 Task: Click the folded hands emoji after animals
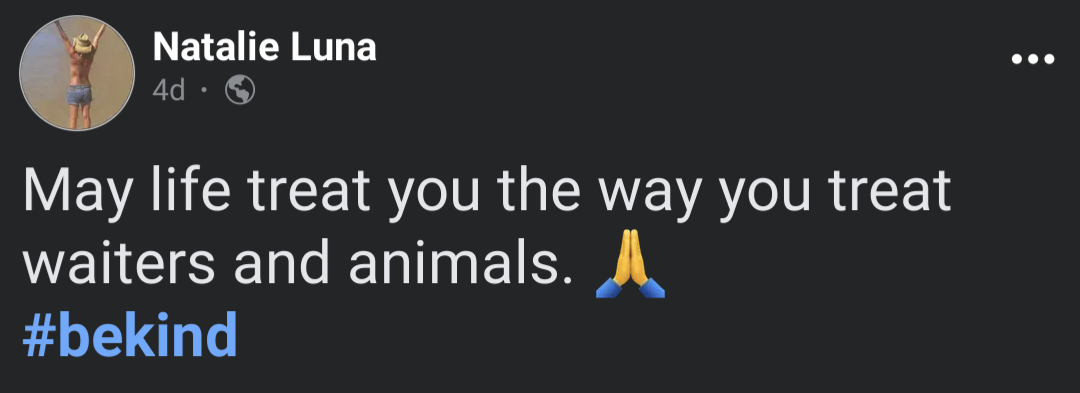(x=630, y=264)
